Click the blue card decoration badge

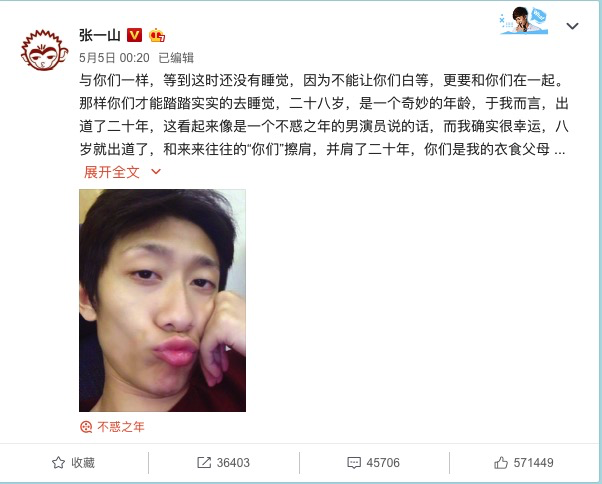click(x=524, y=21)
